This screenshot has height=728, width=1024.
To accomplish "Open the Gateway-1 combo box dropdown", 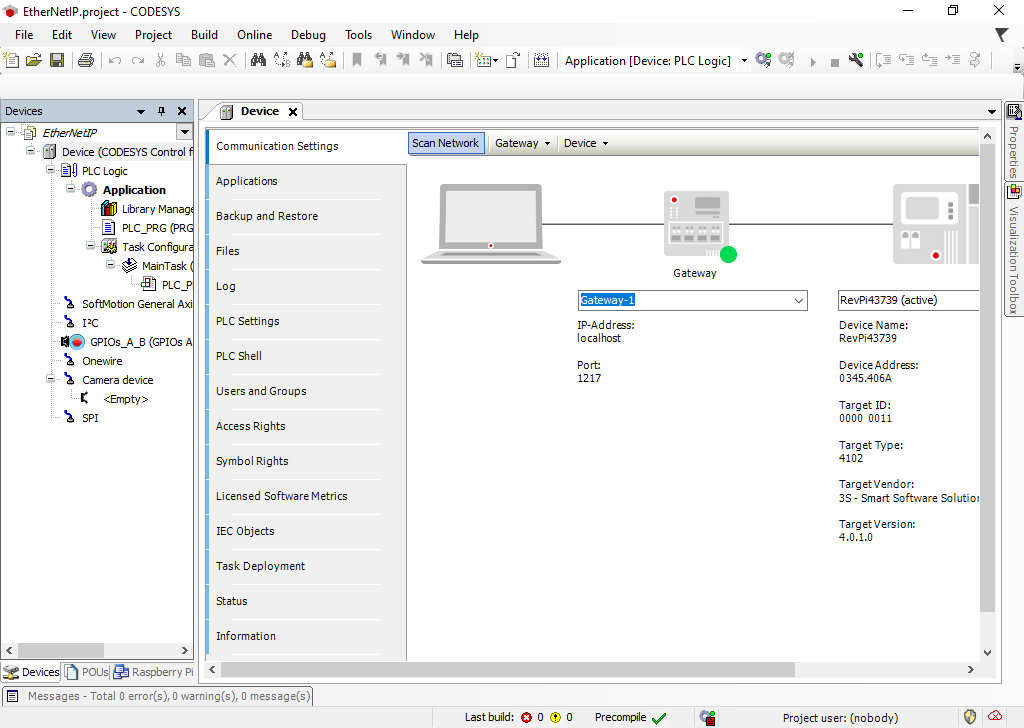I will point(798,301).
